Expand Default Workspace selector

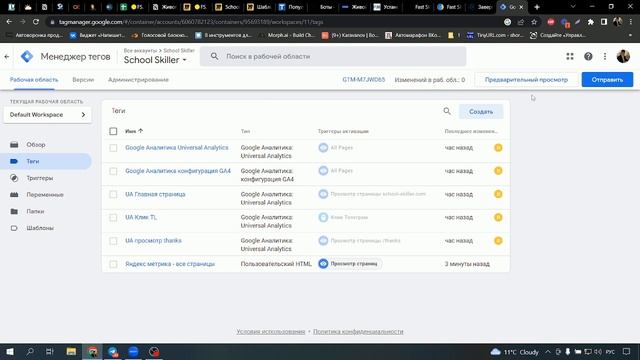(47, 115)
